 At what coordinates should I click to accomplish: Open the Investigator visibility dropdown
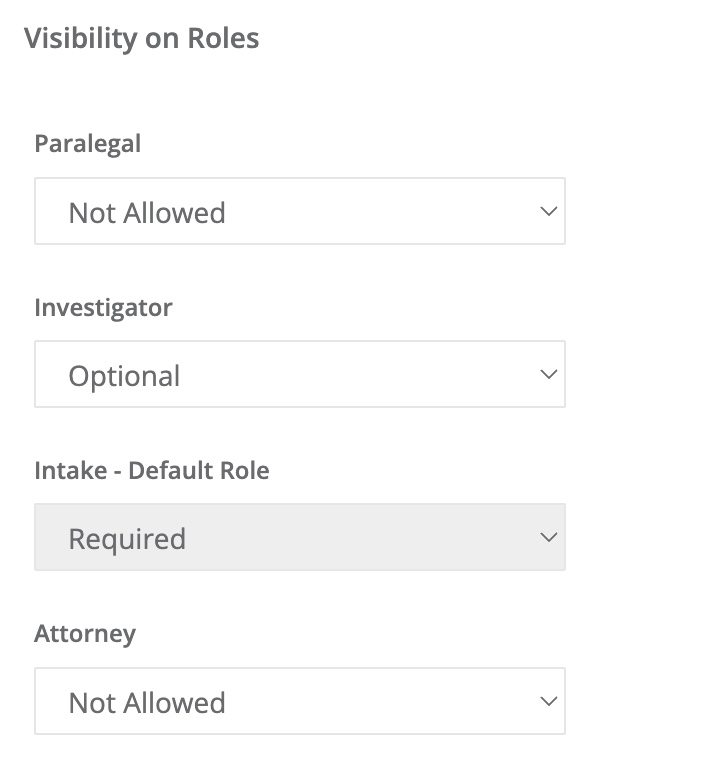(x=300, y=374)
